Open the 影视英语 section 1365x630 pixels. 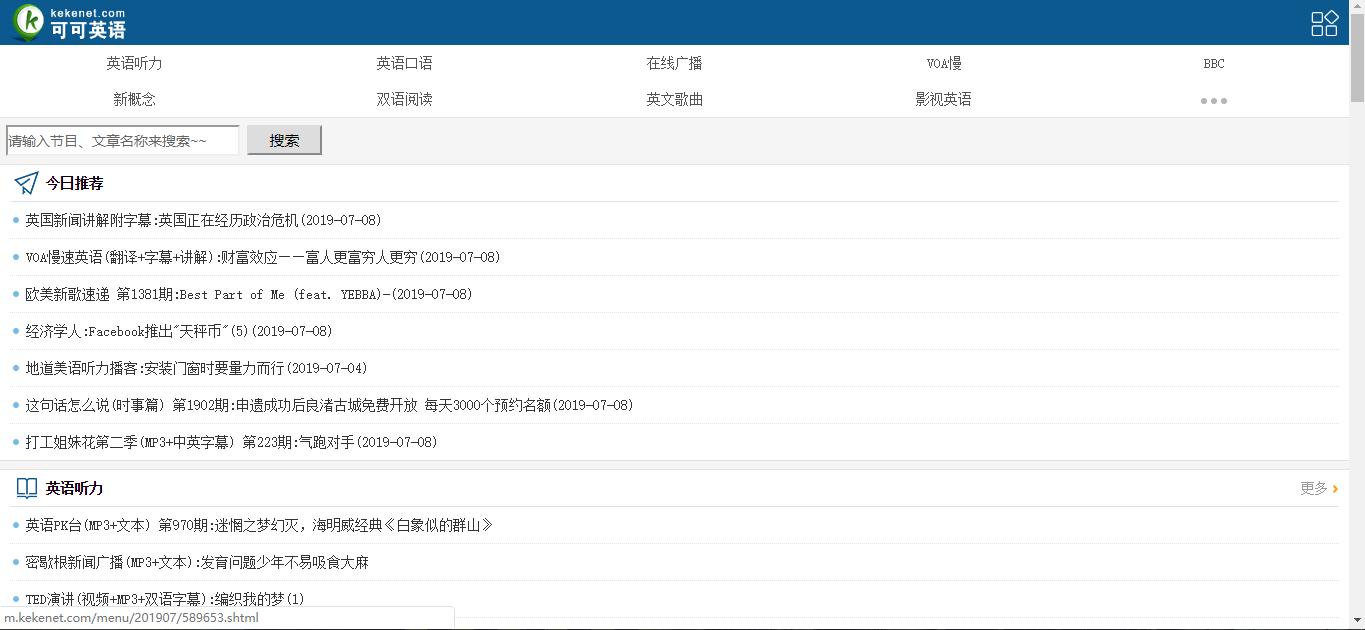[x=944, y=99]
